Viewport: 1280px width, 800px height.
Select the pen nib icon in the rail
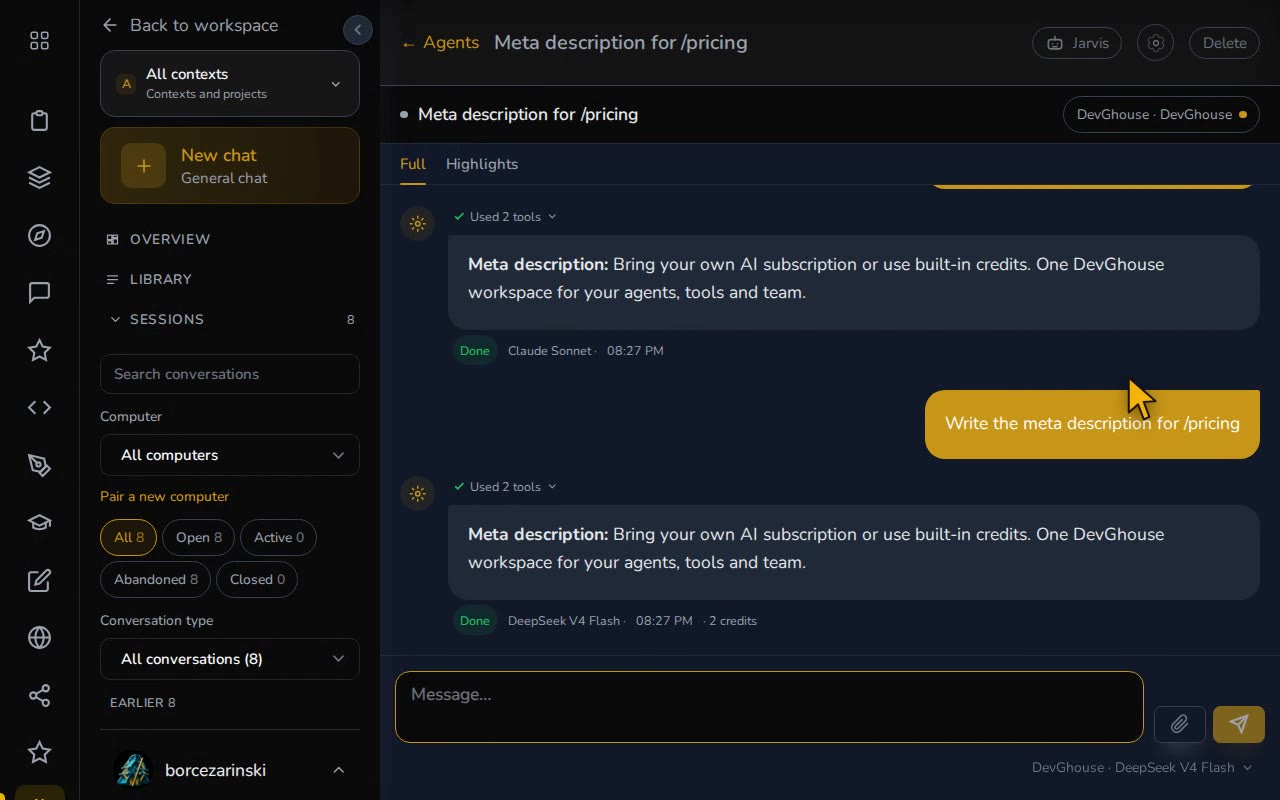pyautogui.click(x=39, y=465)
